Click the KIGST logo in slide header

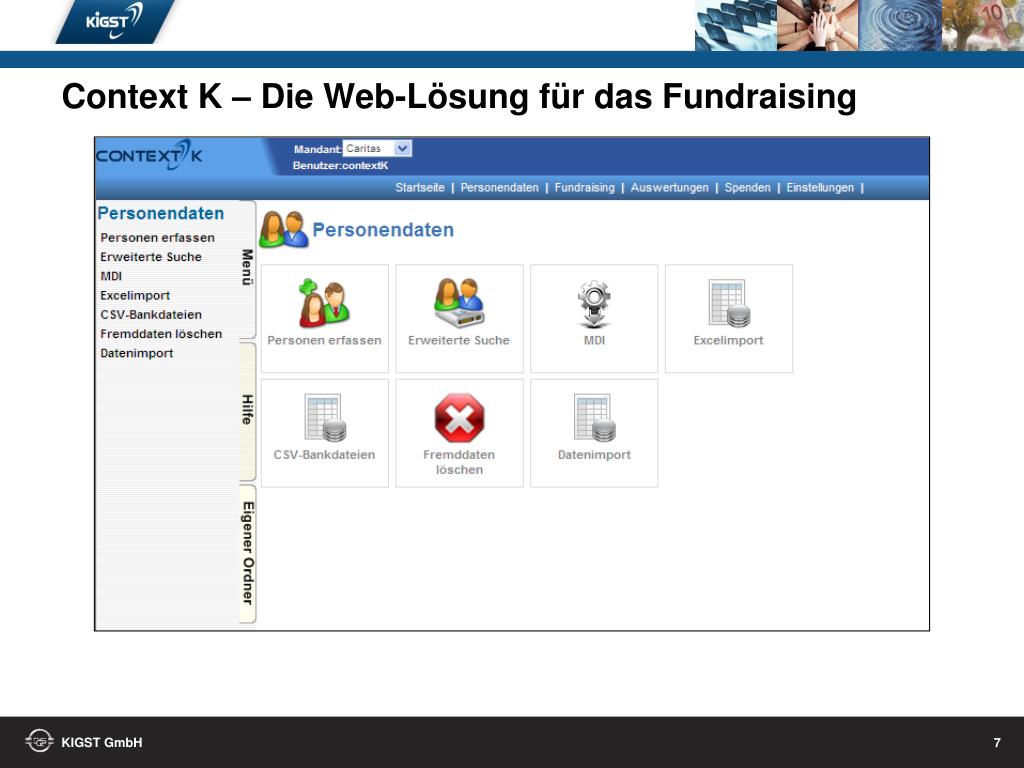[x=115, y=22]
